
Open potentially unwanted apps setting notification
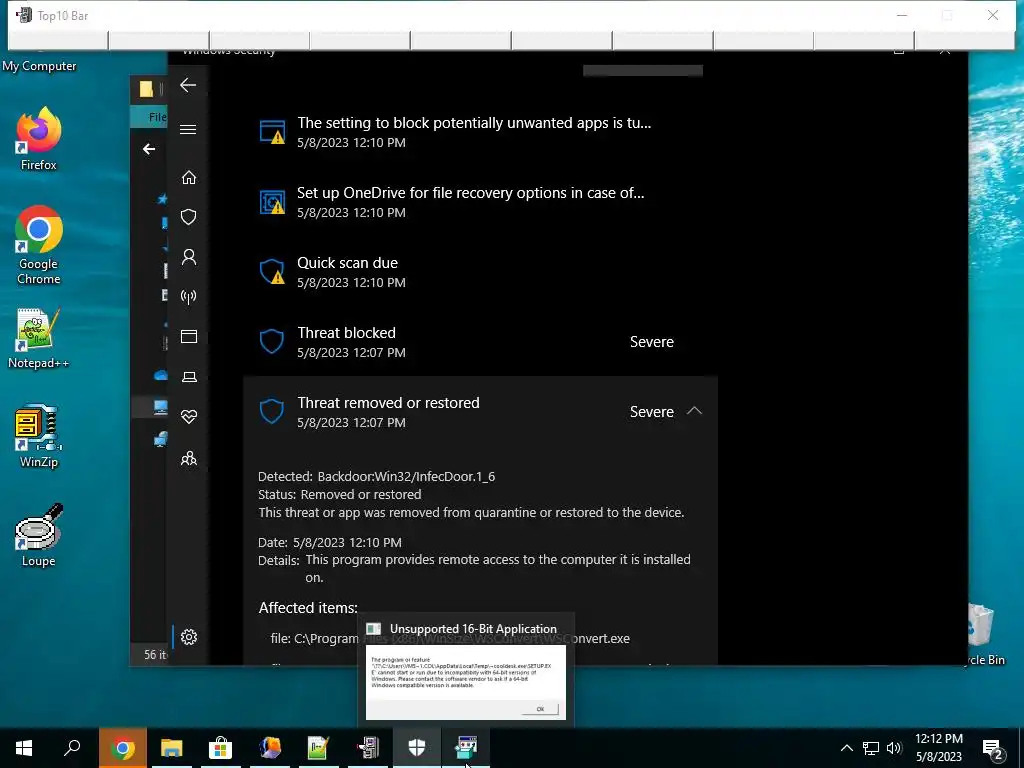[x=480, y=132]
